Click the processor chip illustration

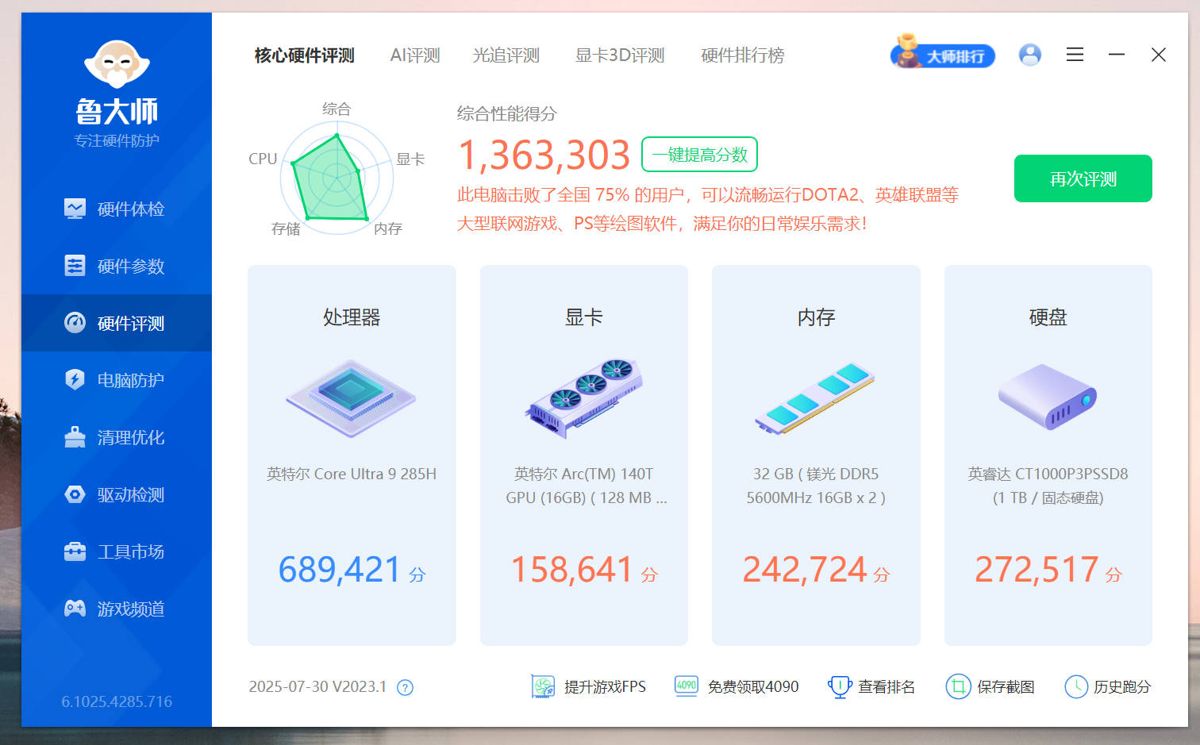click(351, 398)
